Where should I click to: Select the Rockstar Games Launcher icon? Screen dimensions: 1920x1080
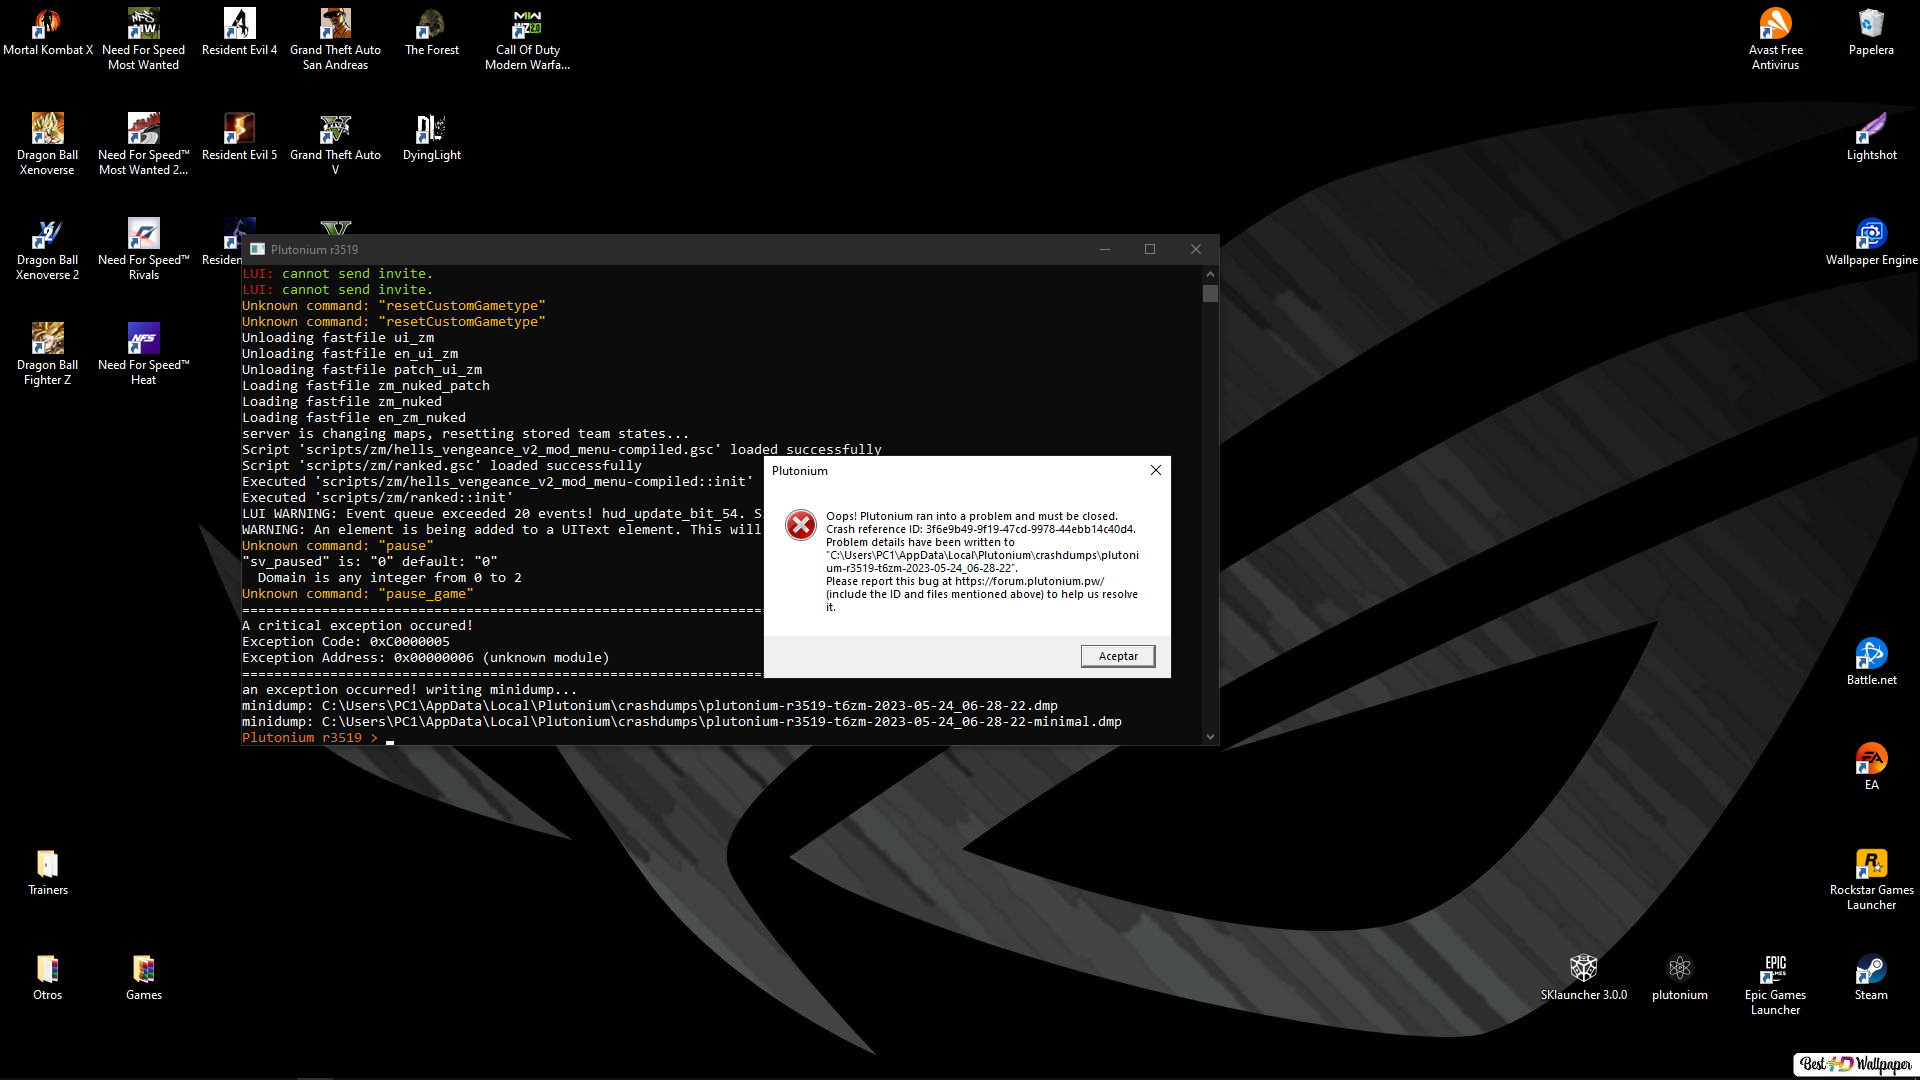pos(1871,879)
